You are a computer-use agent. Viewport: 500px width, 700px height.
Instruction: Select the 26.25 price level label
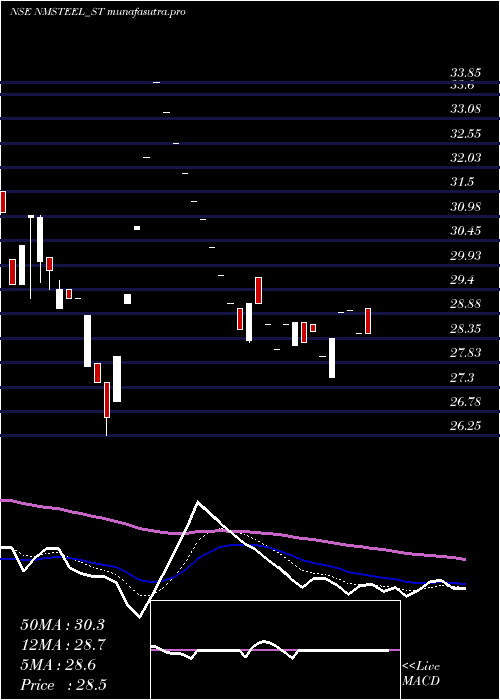click(x=465, y=426)
